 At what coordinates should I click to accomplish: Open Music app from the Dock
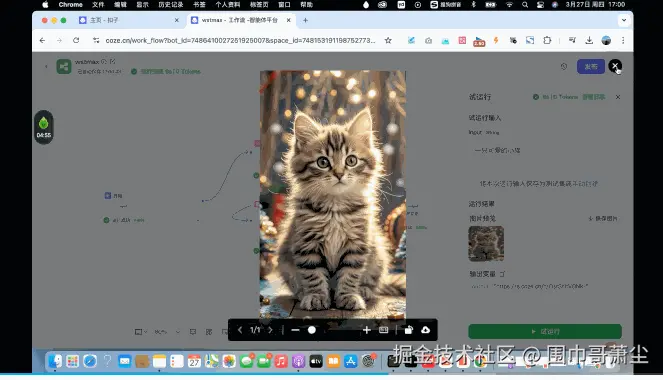(281, 361)
